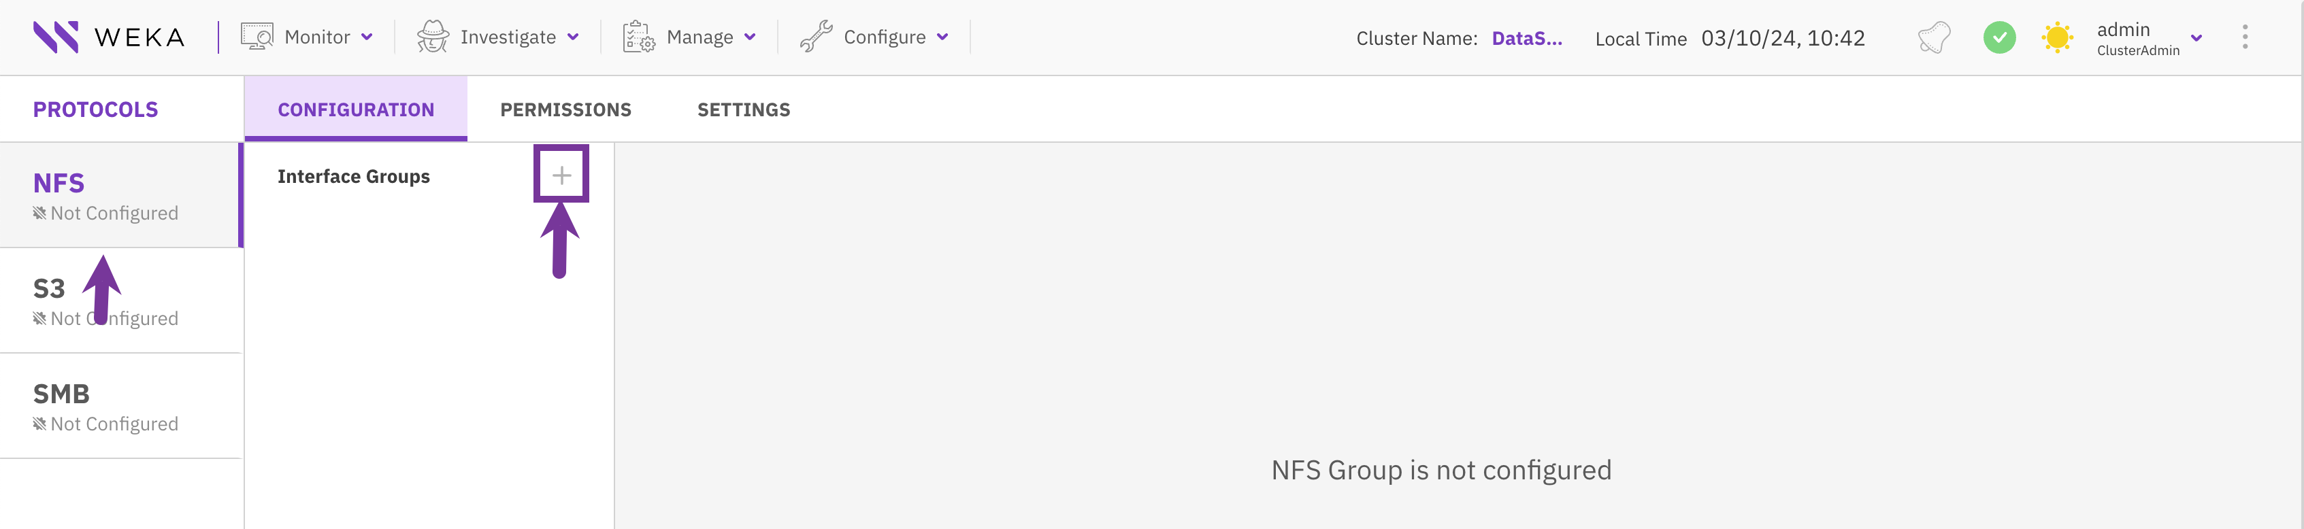Click the Investigate detective icon
Screen dimensions: 2304x529
click(x=433, y=37)
